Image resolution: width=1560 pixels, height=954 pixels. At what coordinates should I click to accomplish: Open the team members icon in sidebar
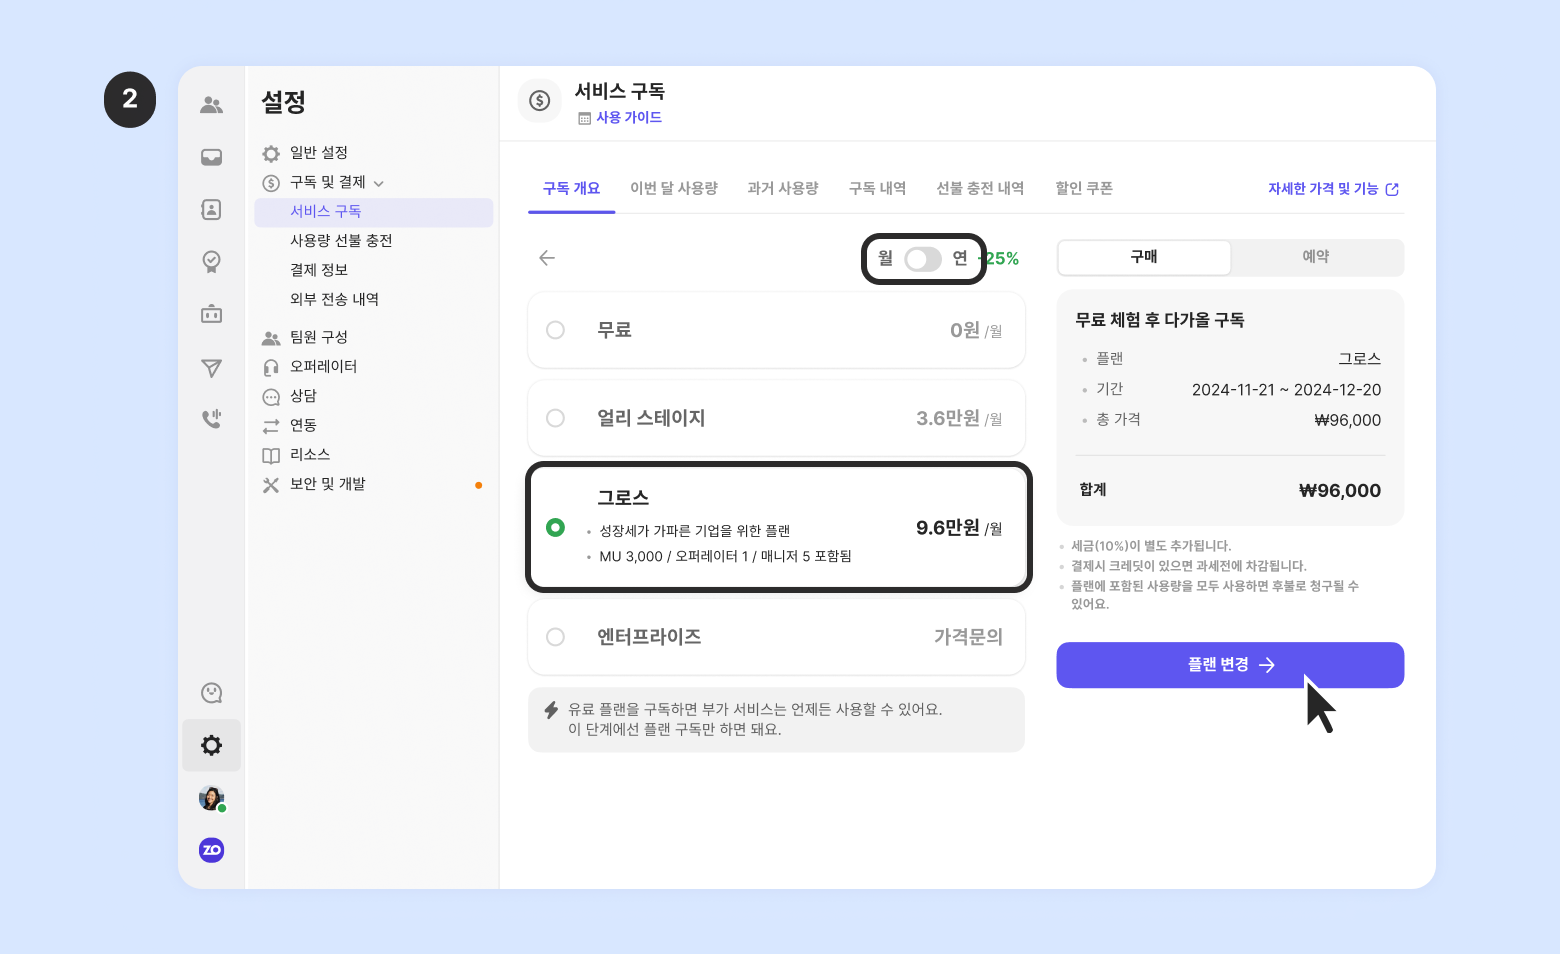pos(211,105)
